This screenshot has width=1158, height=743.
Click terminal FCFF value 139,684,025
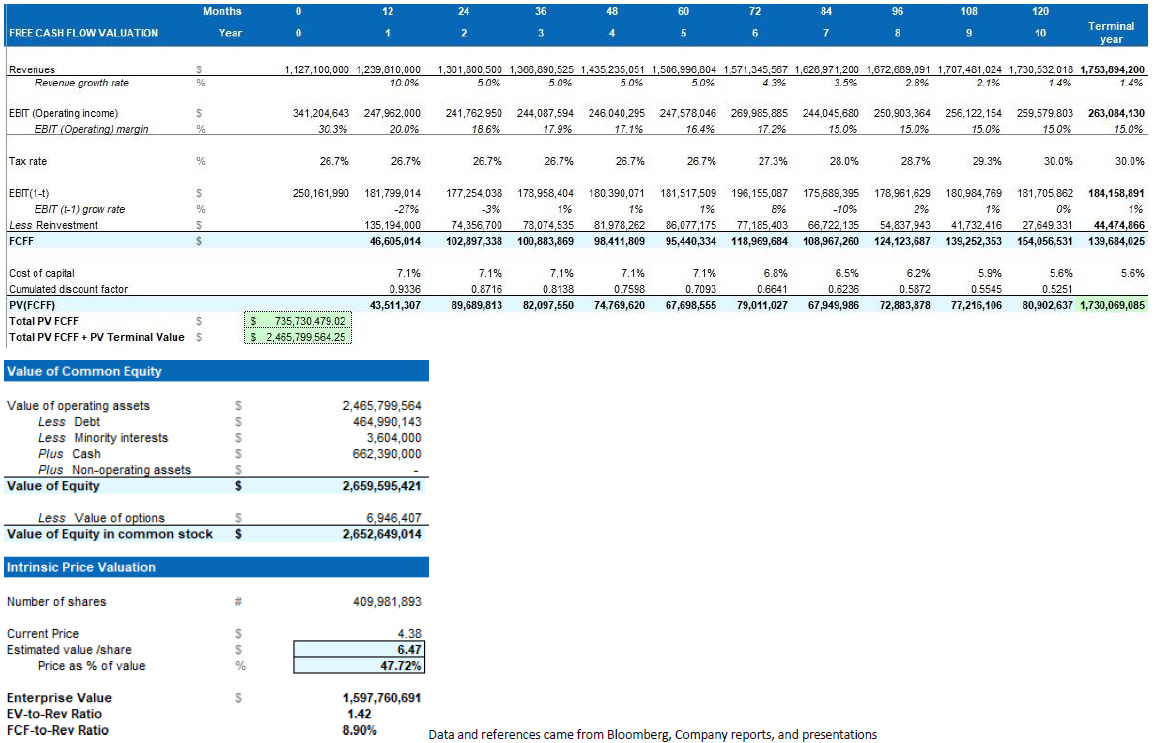point(1116,242)
